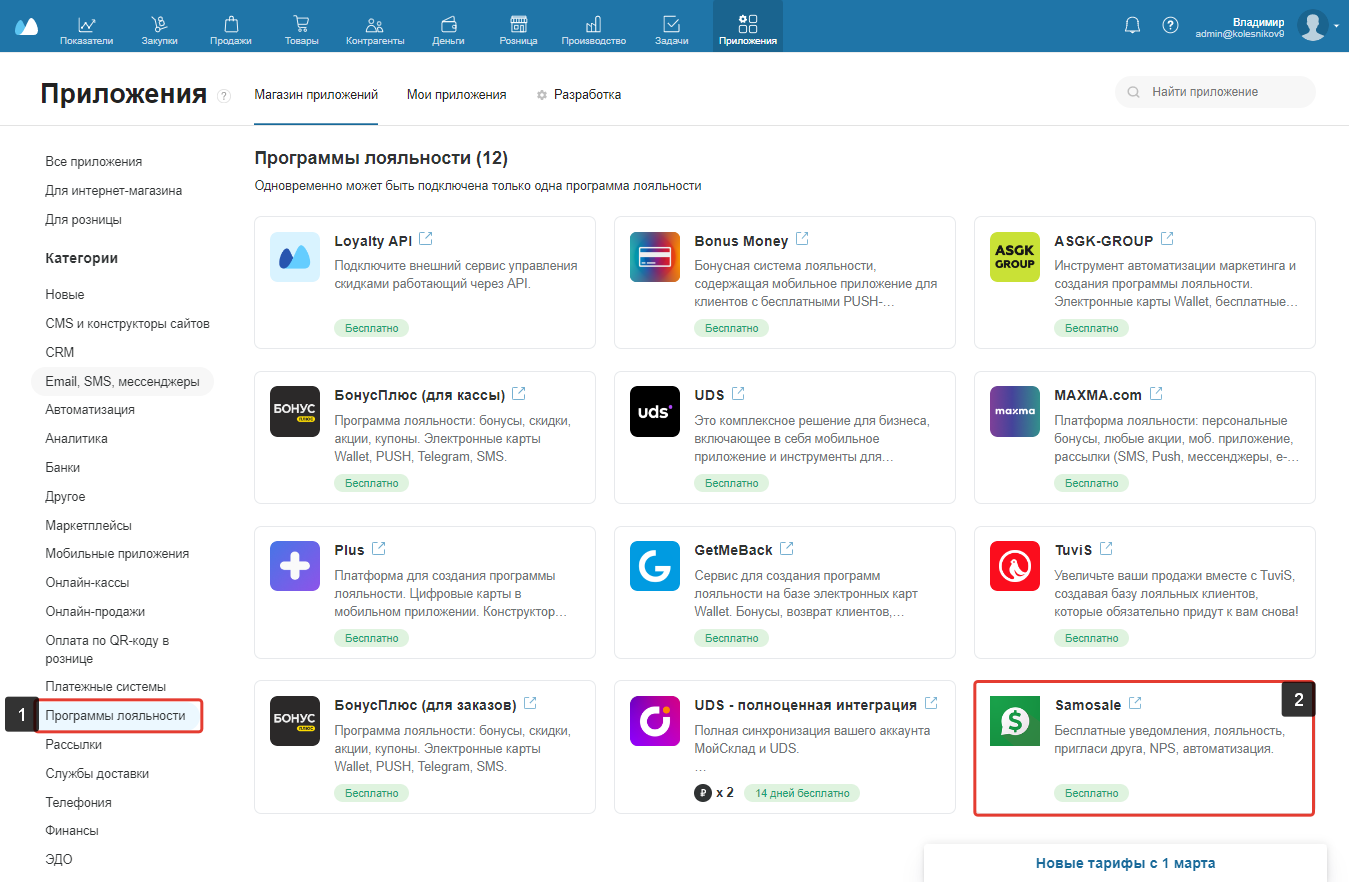Select the Платежные системы category

(106, 686)
